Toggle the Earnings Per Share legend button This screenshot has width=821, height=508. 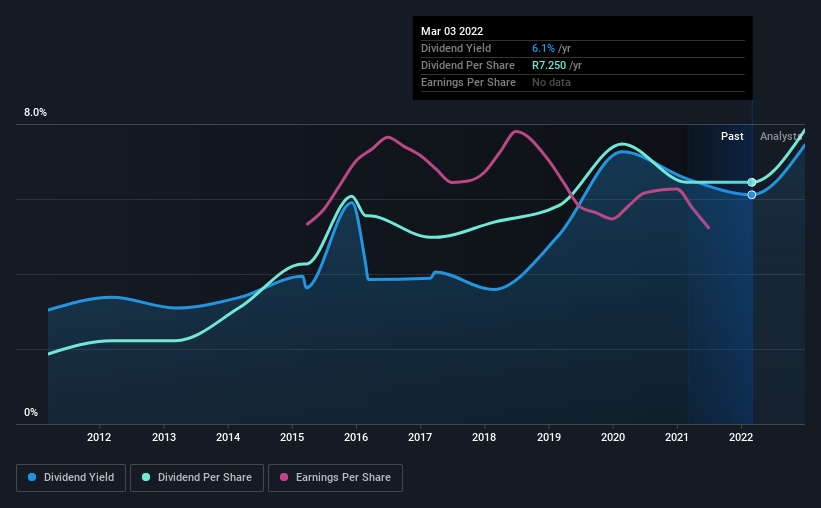[335, 478]
